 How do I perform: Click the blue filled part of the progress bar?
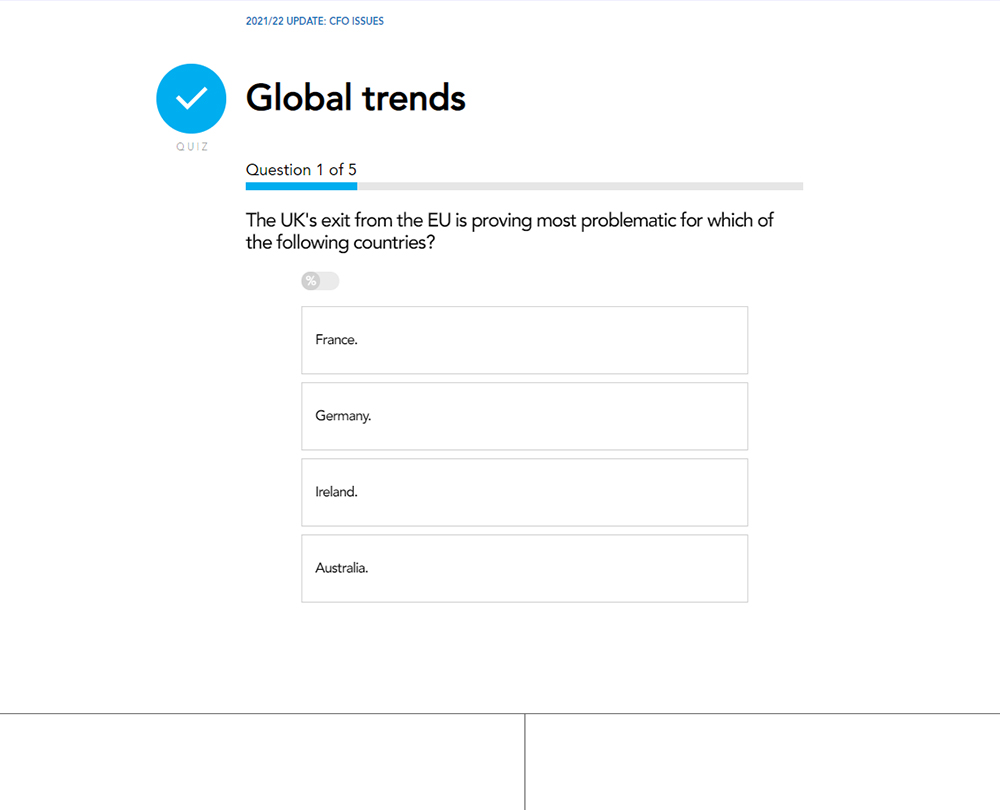point(301,186)
